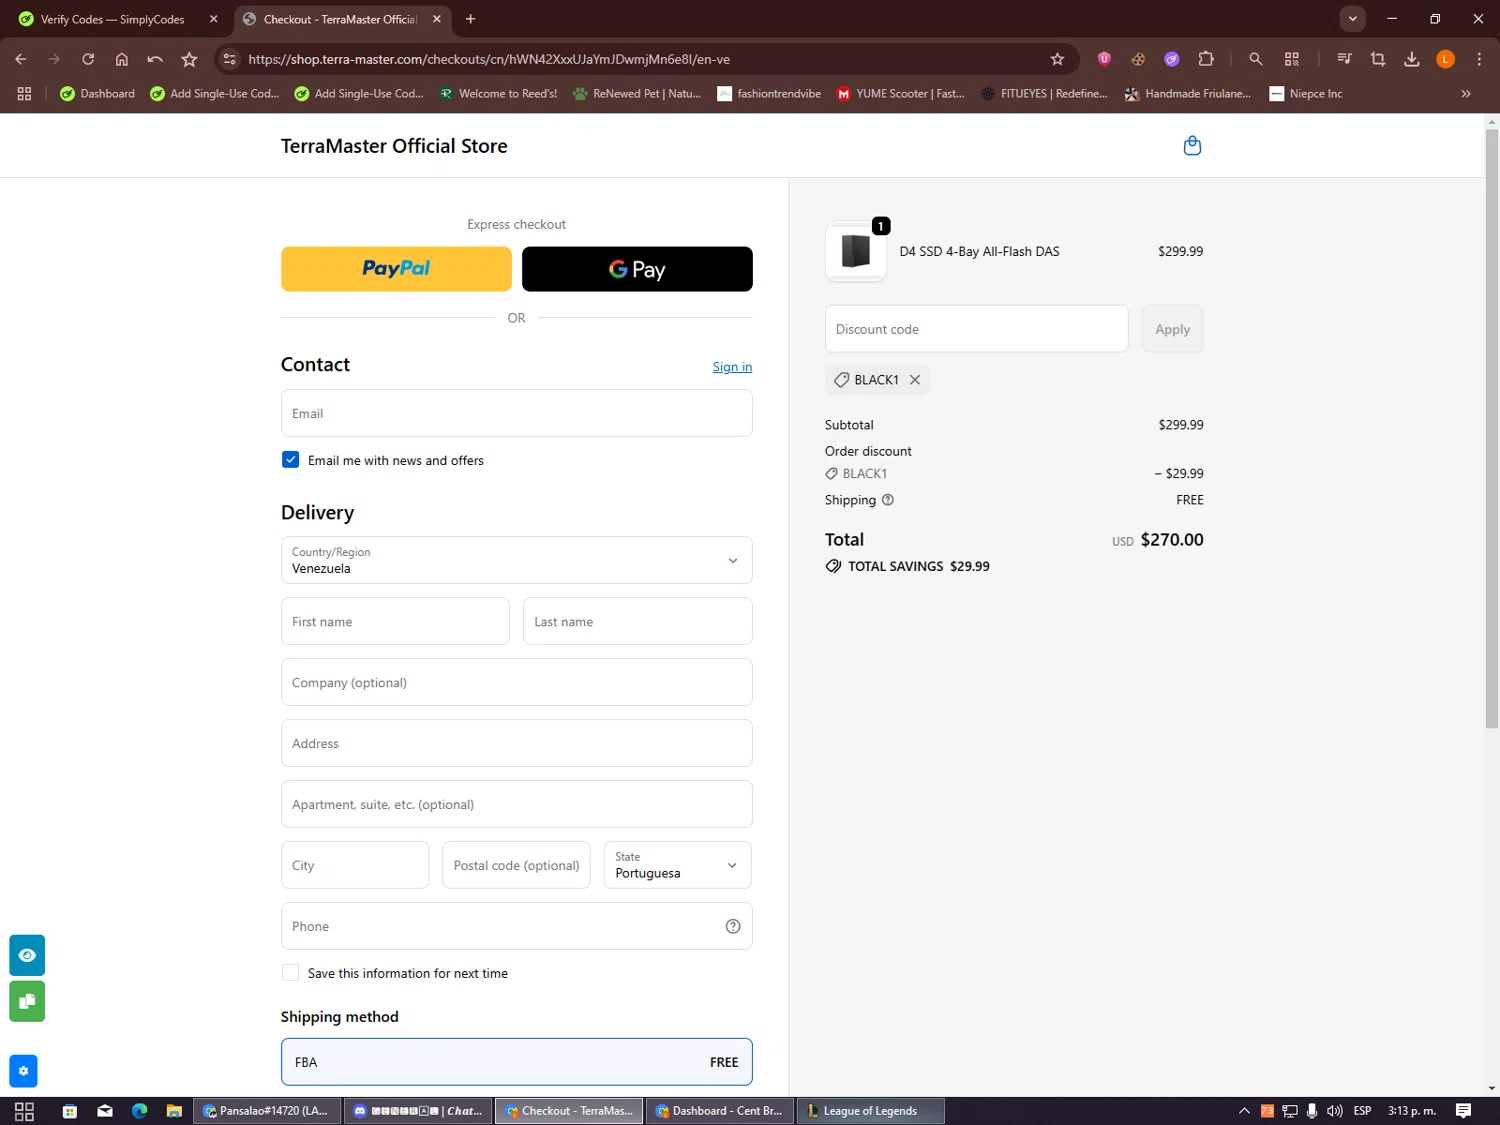Click the system tray volume icon

[x=1334, y=1111]
